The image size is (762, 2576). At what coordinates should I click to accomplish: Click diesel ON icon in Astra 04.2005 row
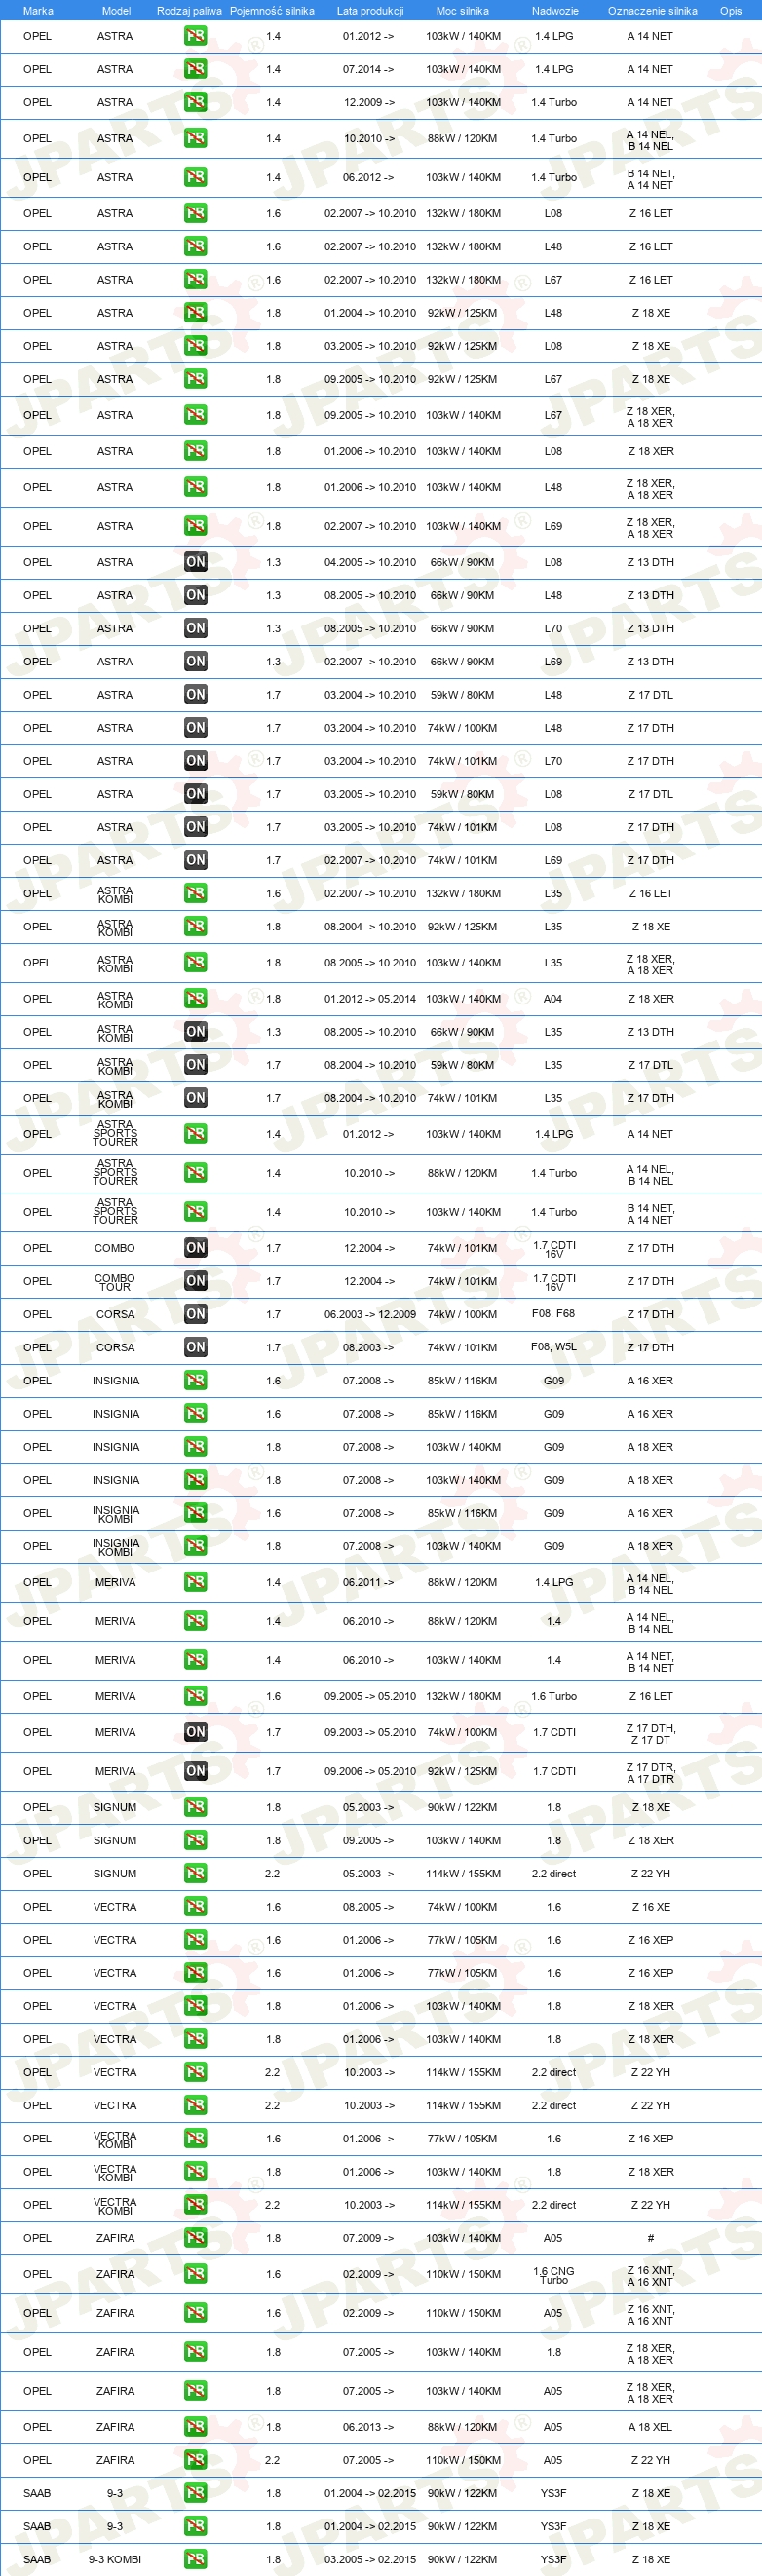196,562
